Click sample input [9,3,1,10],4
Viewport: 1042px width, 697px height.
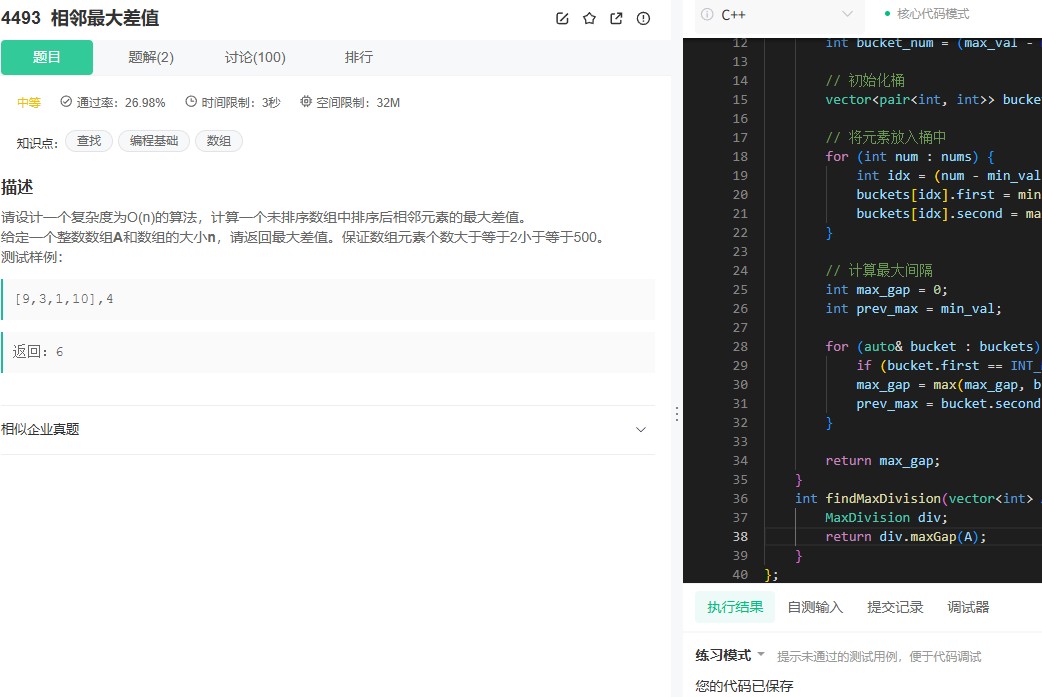click(64, 299)
